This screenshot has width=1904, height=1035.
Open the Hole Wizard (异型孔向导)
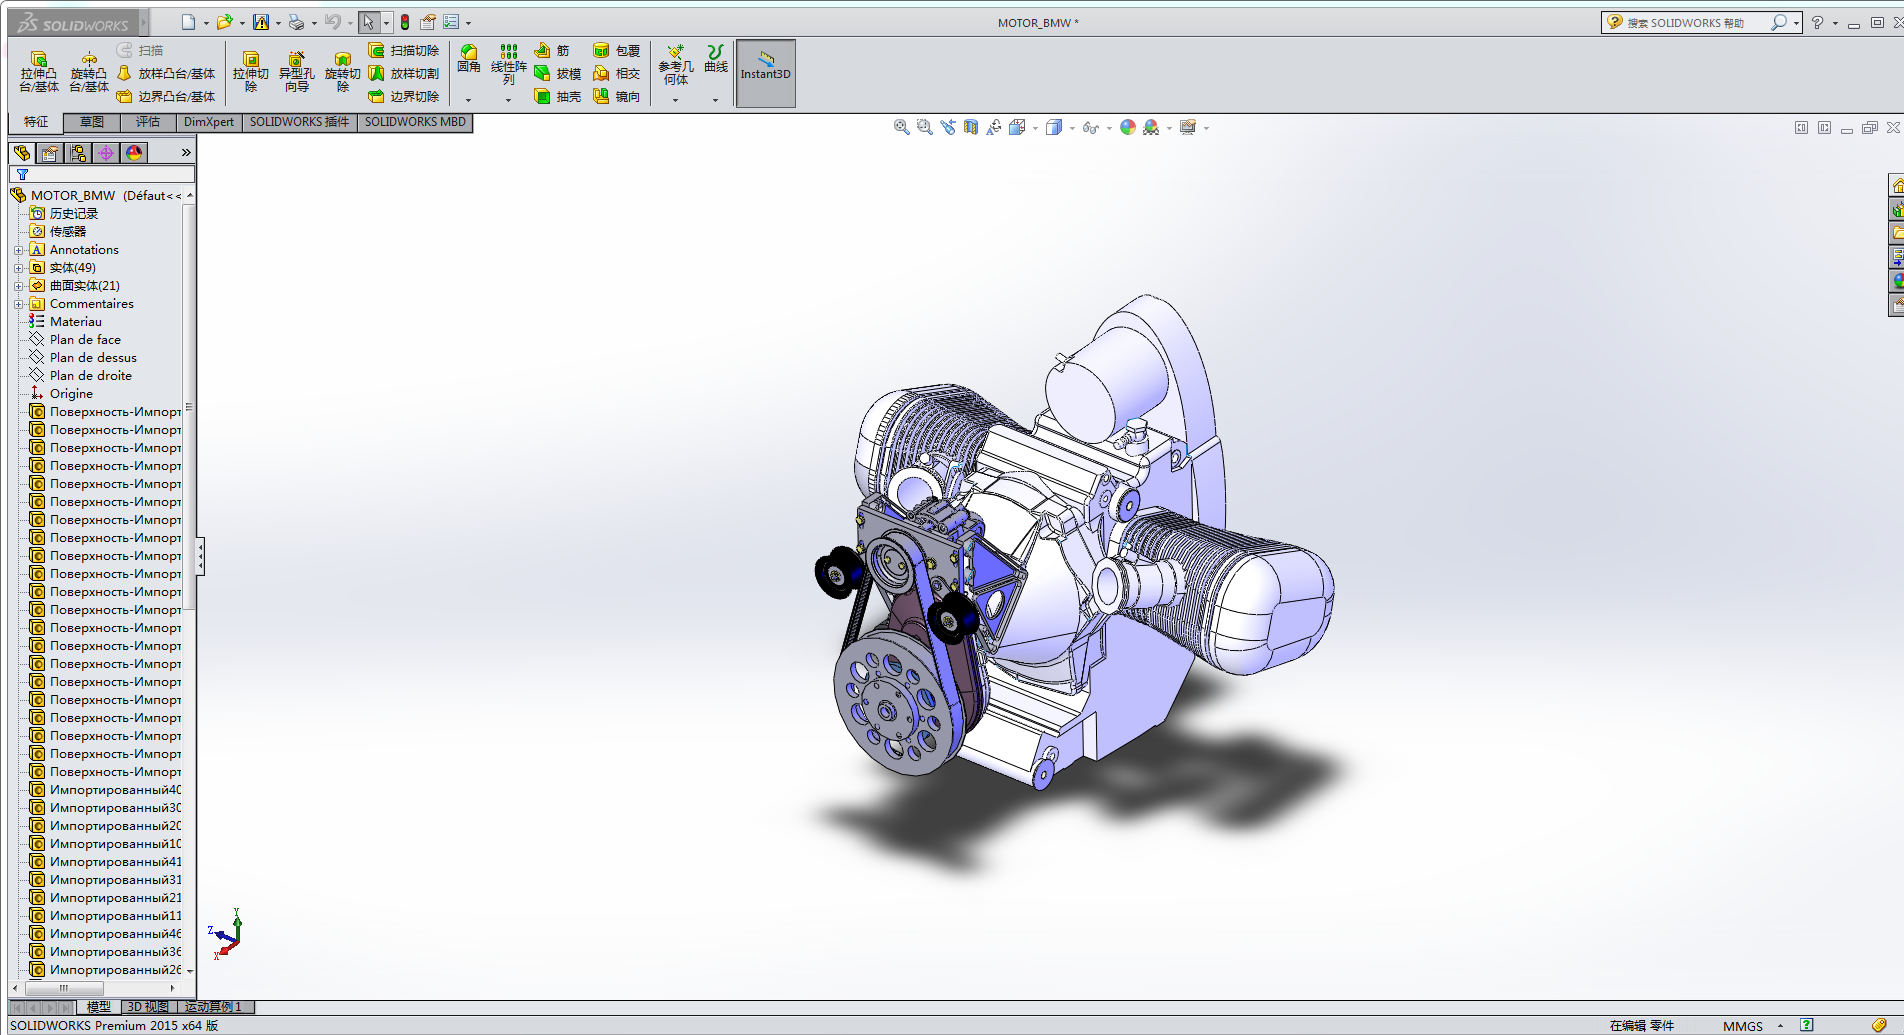297,70
